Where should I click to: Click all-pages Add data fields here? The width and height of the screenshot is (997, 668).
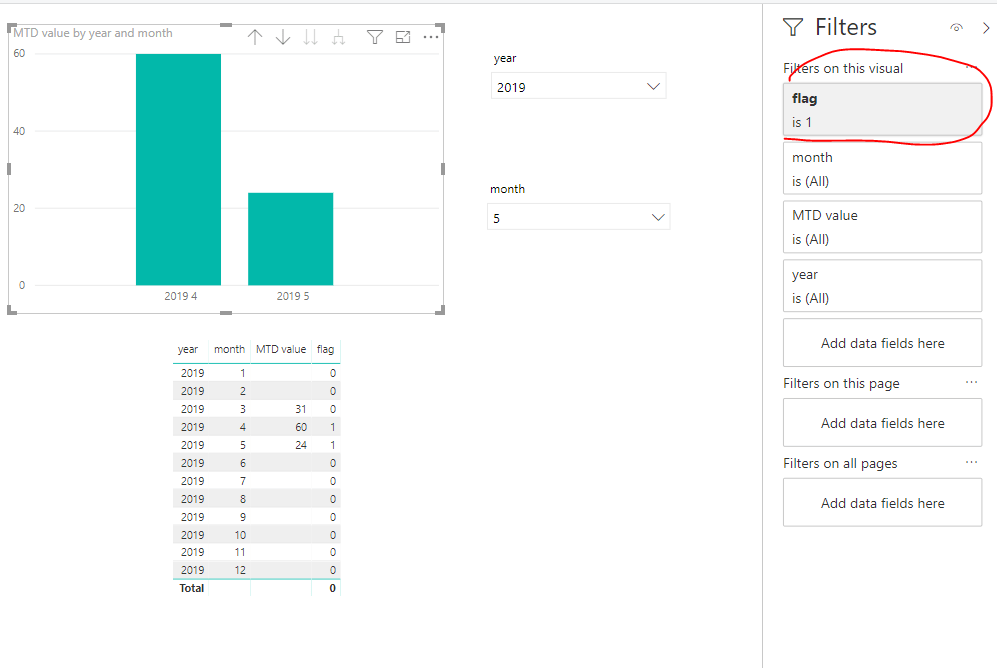click(x=883, y=503)
